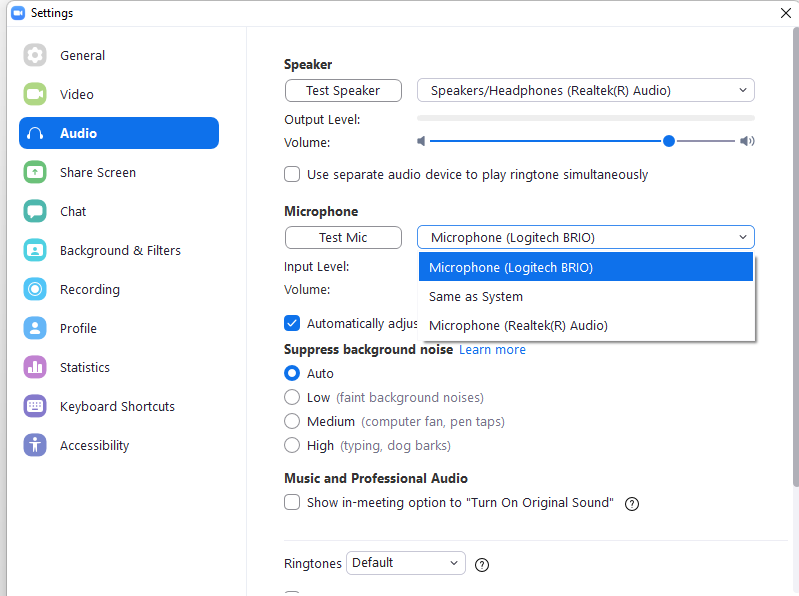Click the Test Speaker button
The height and width of the screenshot is (596, 799).
(x=343, y=91)
